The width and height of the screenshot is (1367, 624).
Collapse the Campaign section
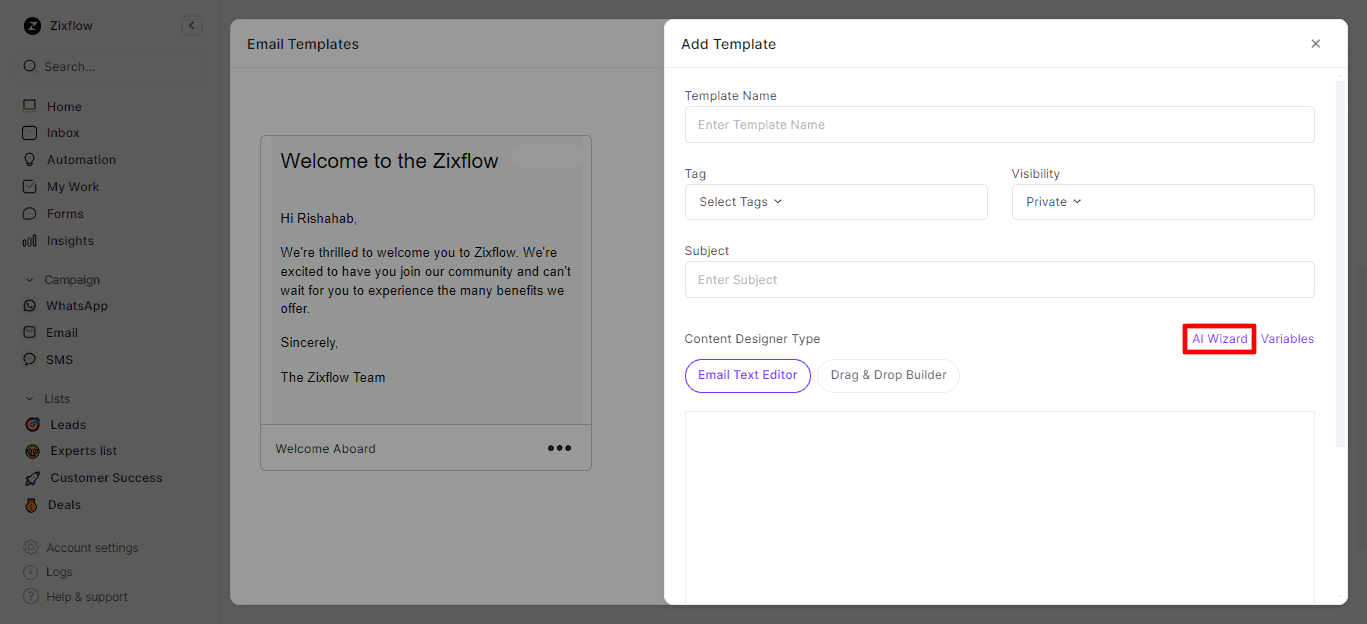pos(30,280)
